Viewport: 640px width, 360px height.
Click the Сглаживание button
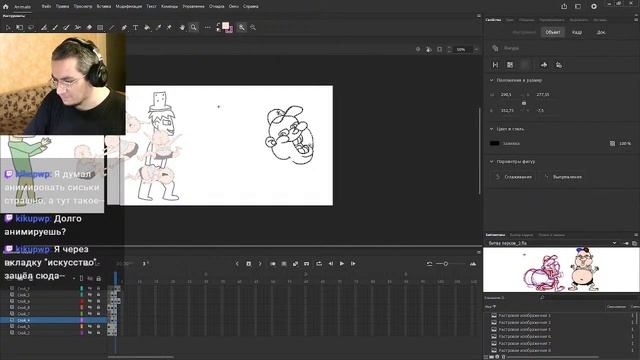click(x=513, y=177)
